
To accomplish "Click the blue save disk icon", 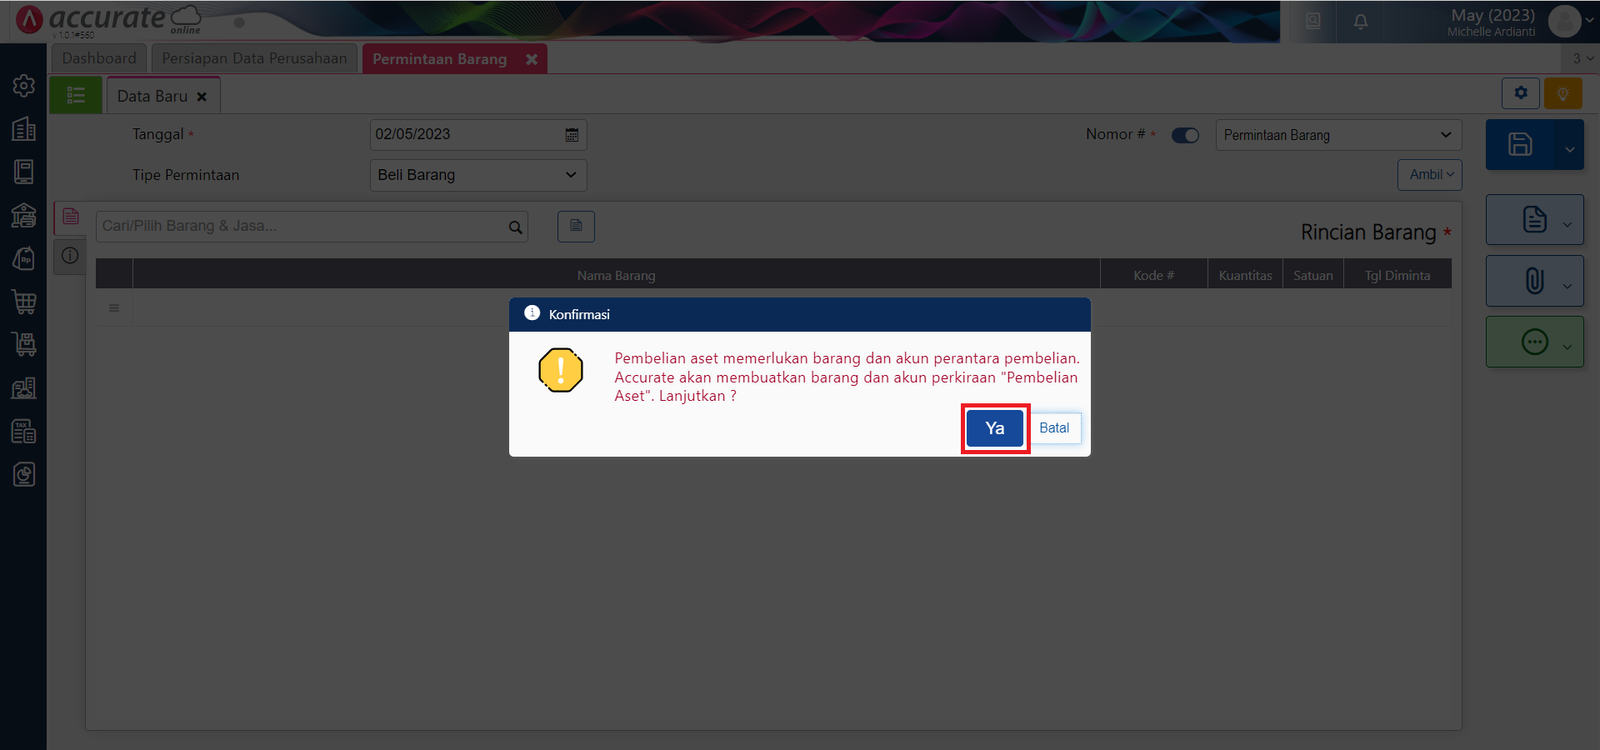I will (1520, 144).
